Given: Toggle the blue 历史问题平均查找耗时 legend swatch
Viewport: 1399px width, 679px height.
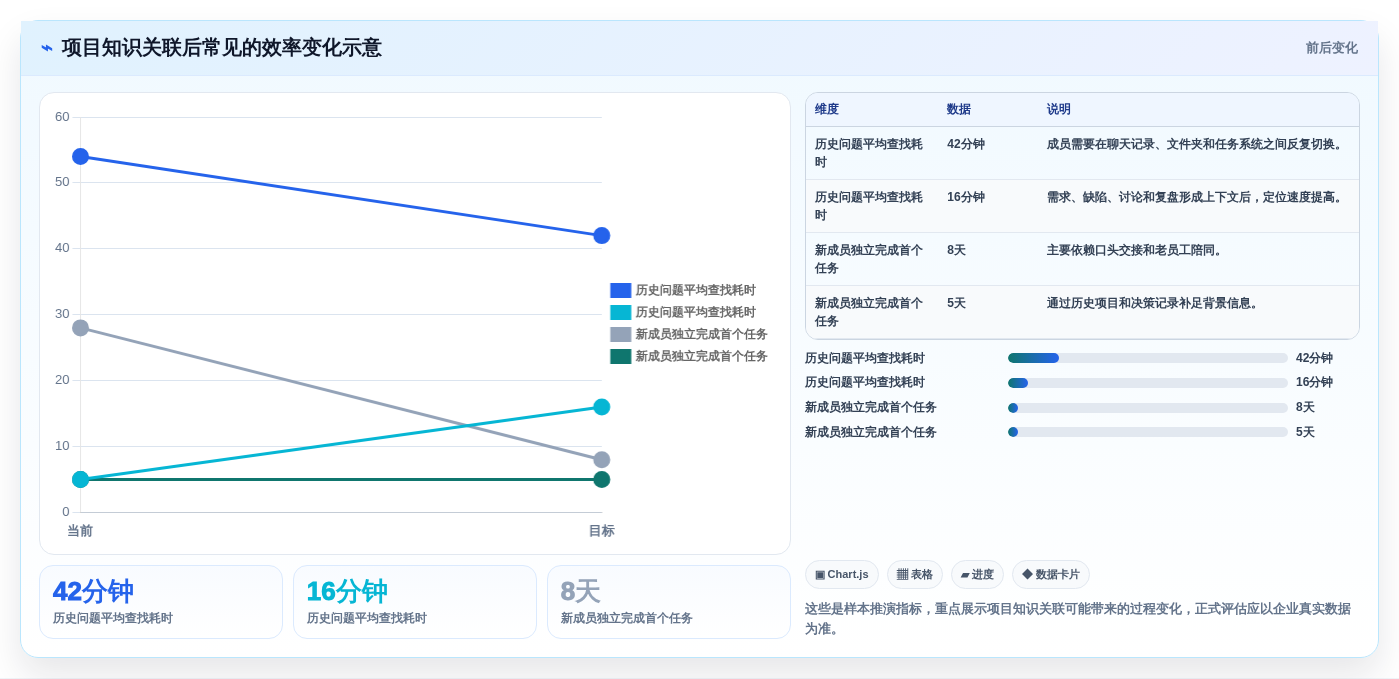Looking at the screenshot, I should [620, 290].
